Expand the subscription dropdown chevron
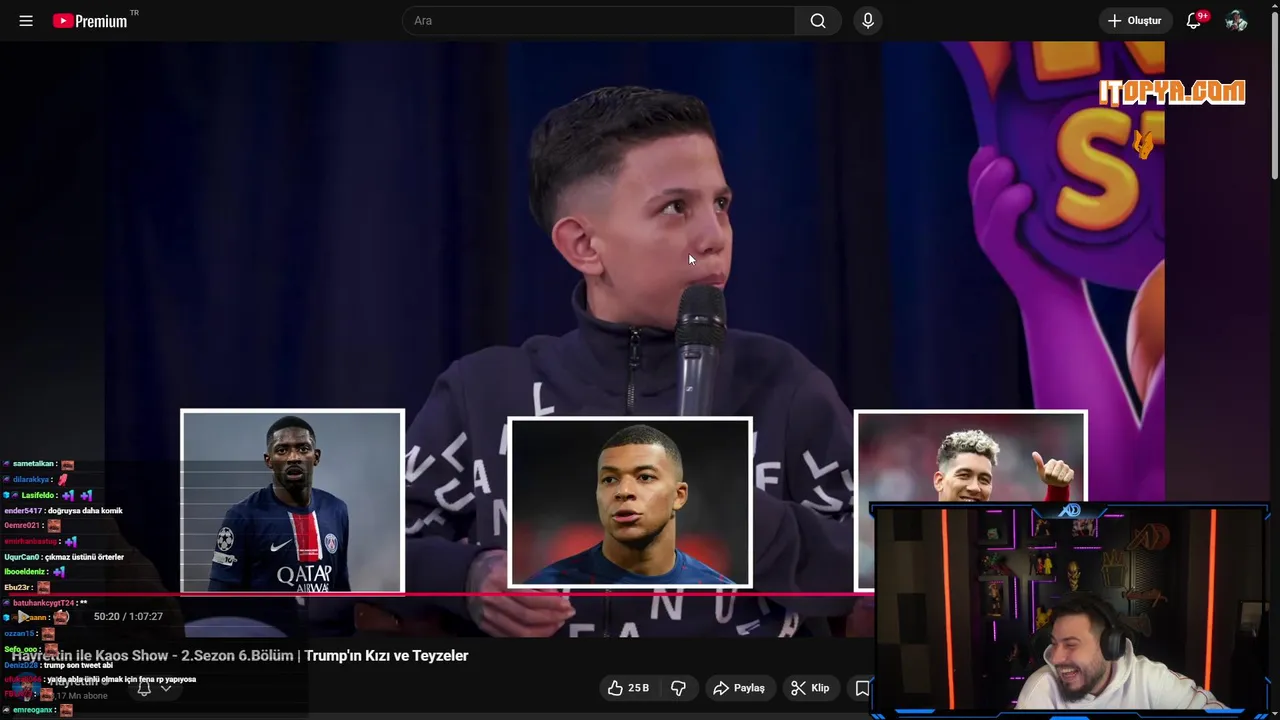 [x=166, y=688]
